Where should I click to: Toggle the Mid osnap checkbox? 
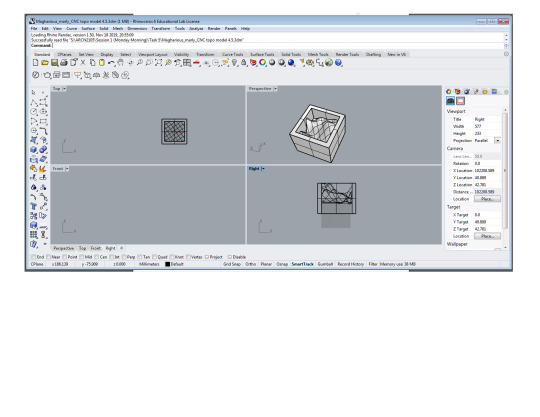(x=82, y=257)
